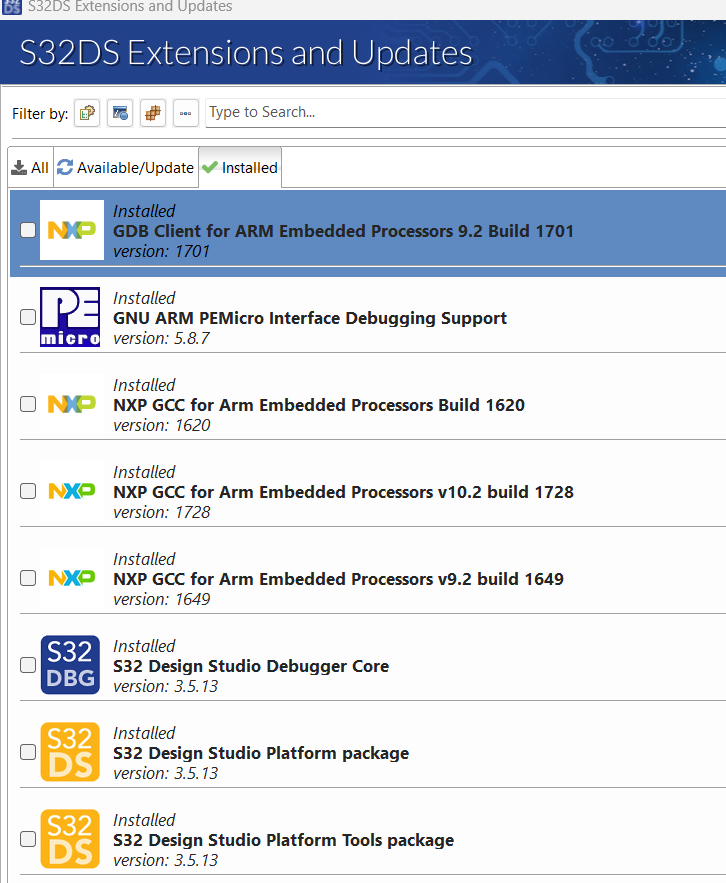Click the first filter icon beside 'Filter by'
The width and height of the screenshot is (726, 883).
pyautogui.click(x=87, y=113)
